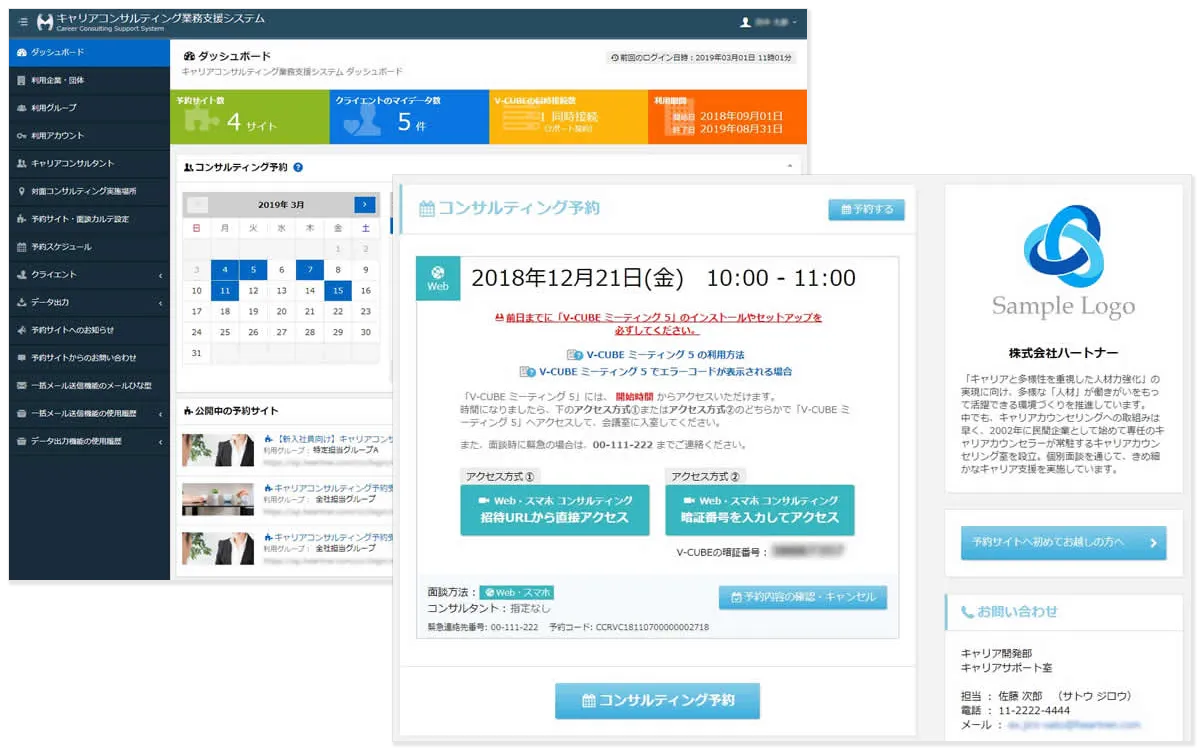Click the 予約する button
1200x750 pixels.
coord(866,210)
